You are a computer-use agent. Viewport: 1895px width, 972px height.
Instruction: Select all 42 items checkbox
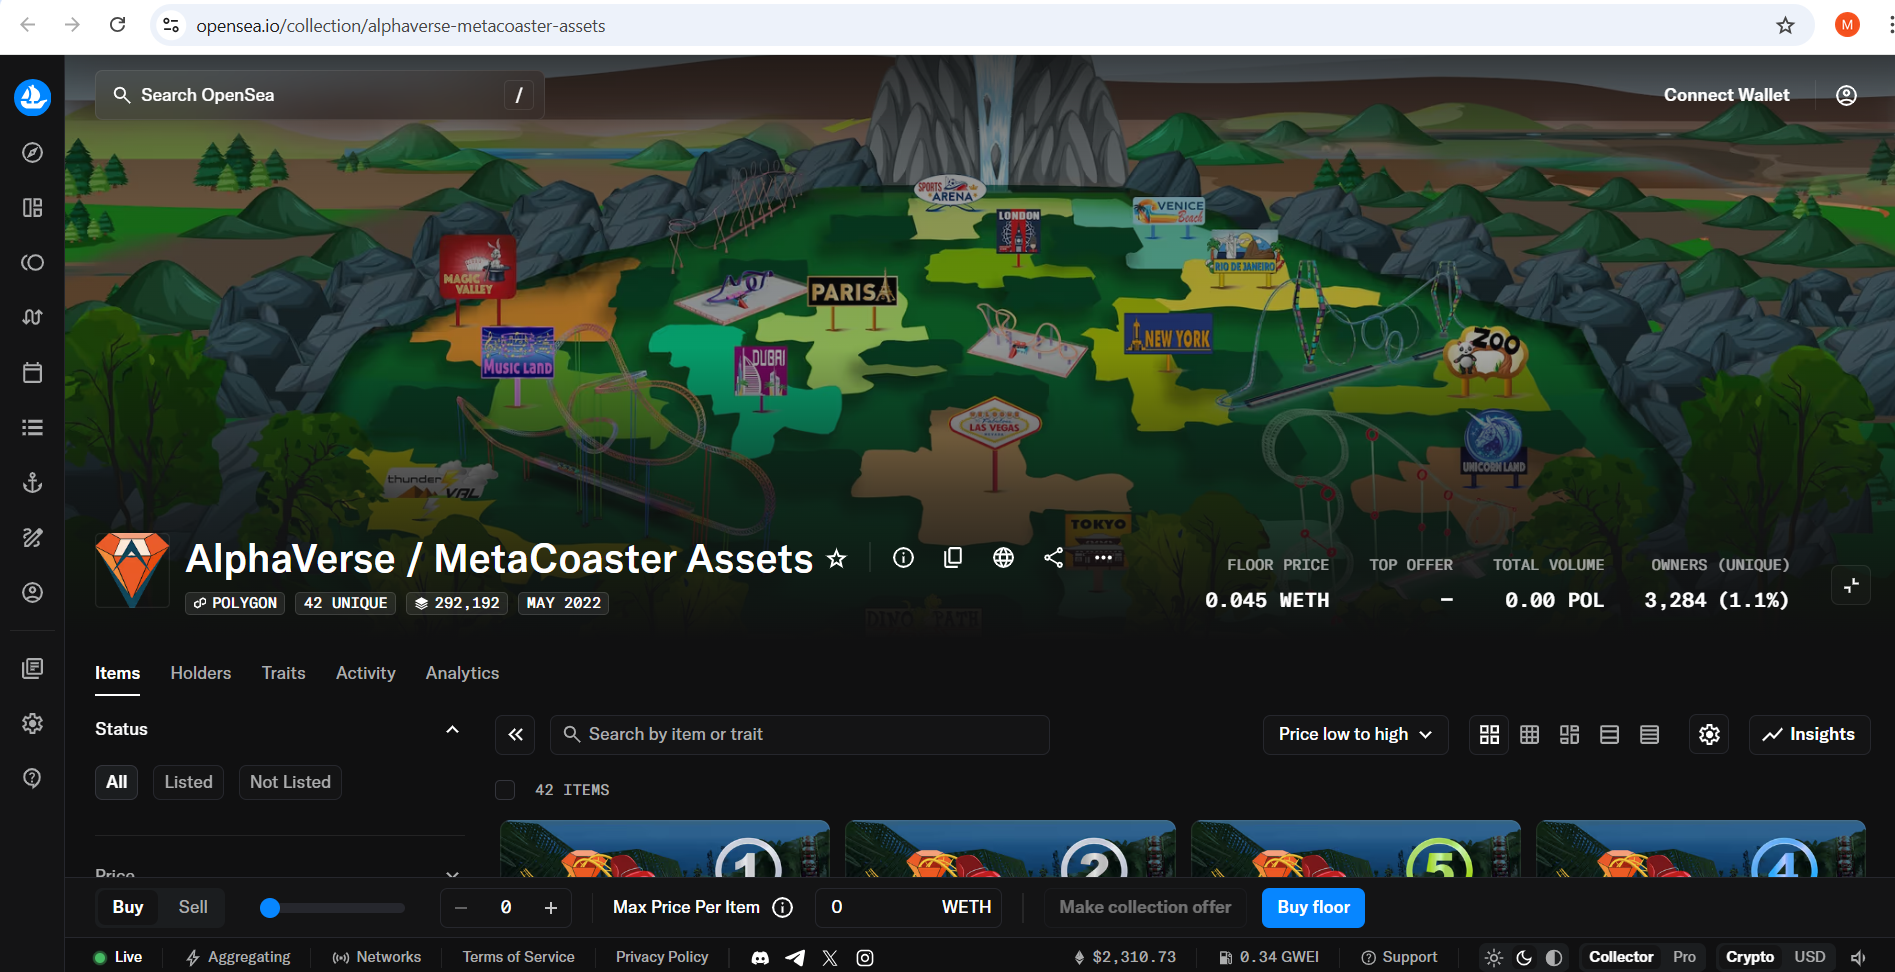tap(505, 790)
